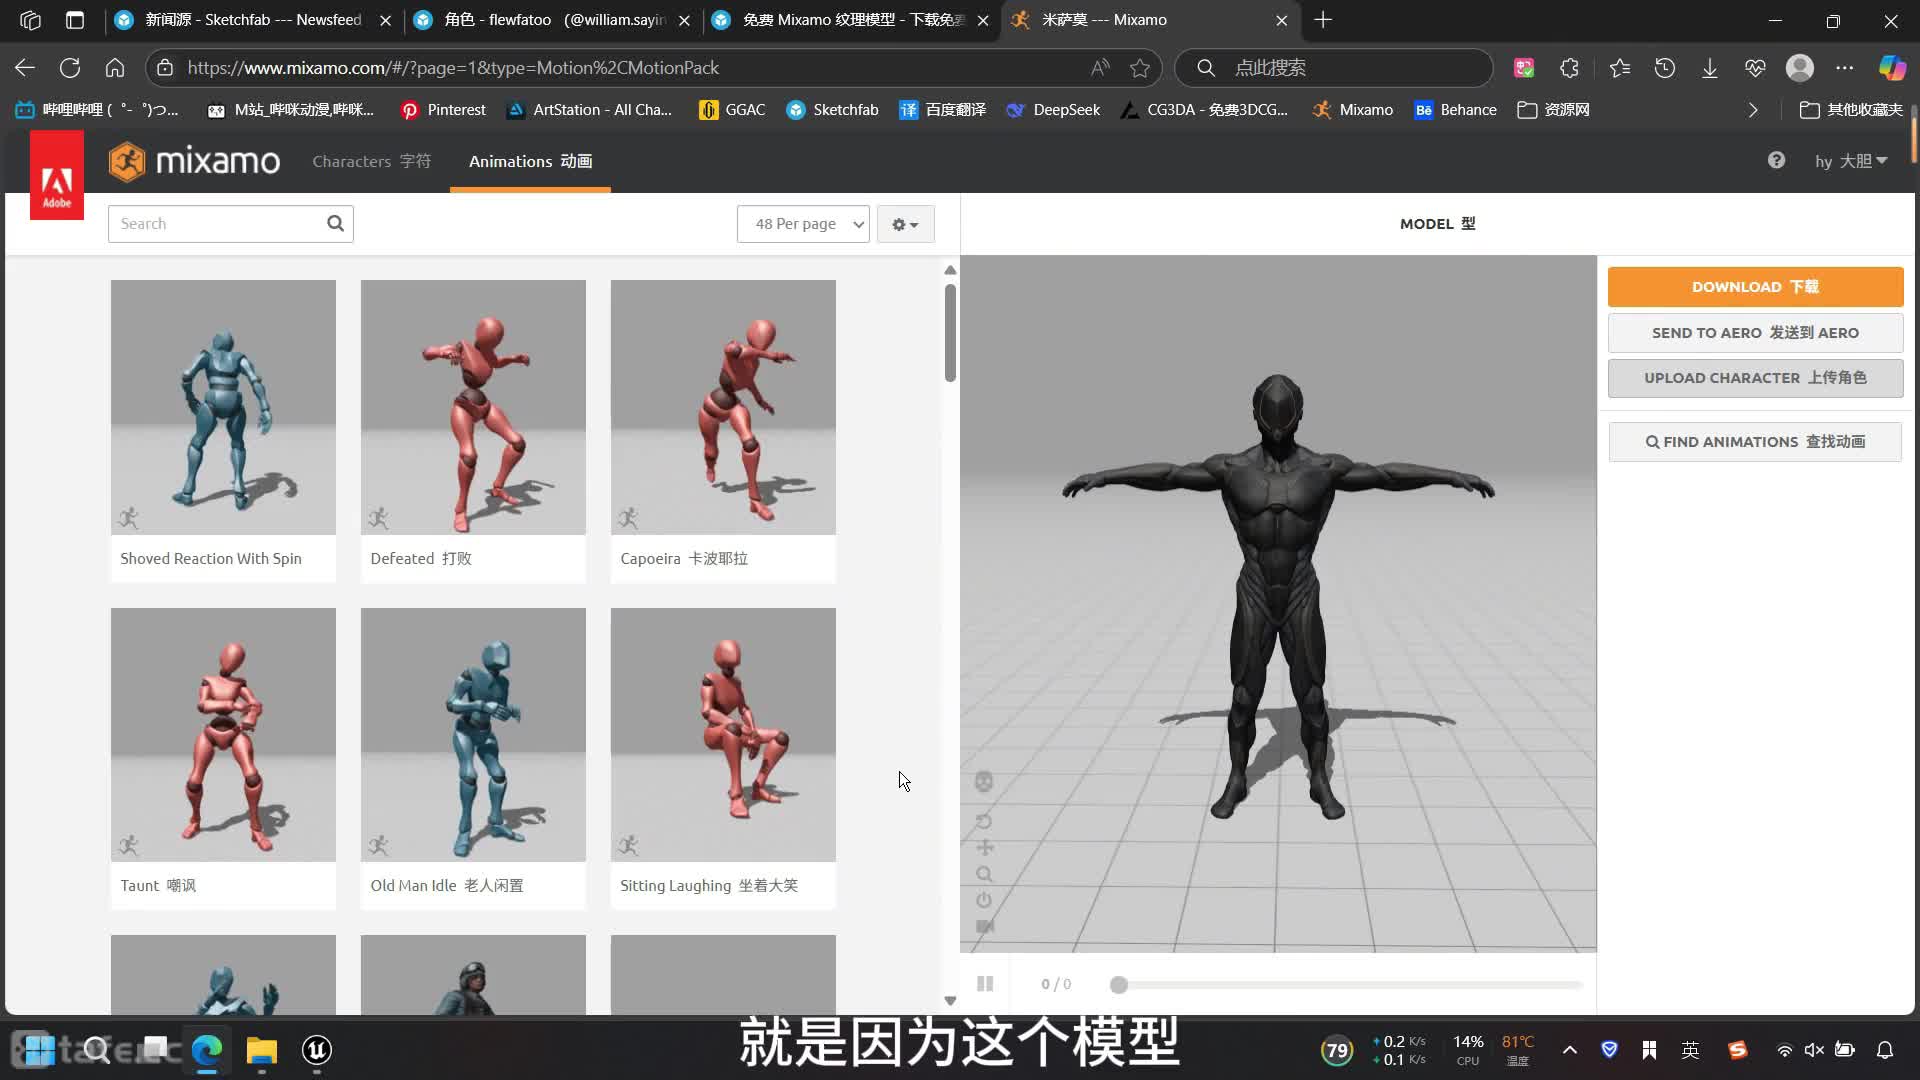Select the Defeated 打败 animation thumbnail

(x=473, y=407)
